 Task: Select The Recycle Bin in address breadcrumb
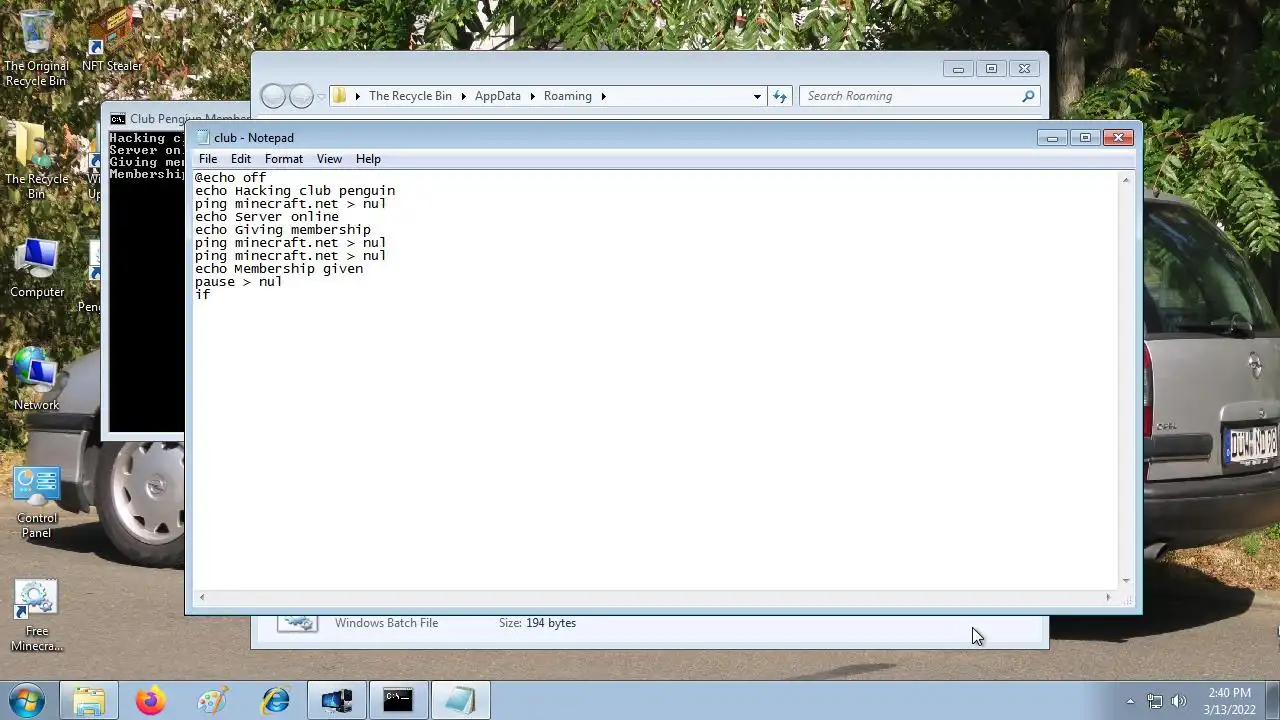(410, 96)
